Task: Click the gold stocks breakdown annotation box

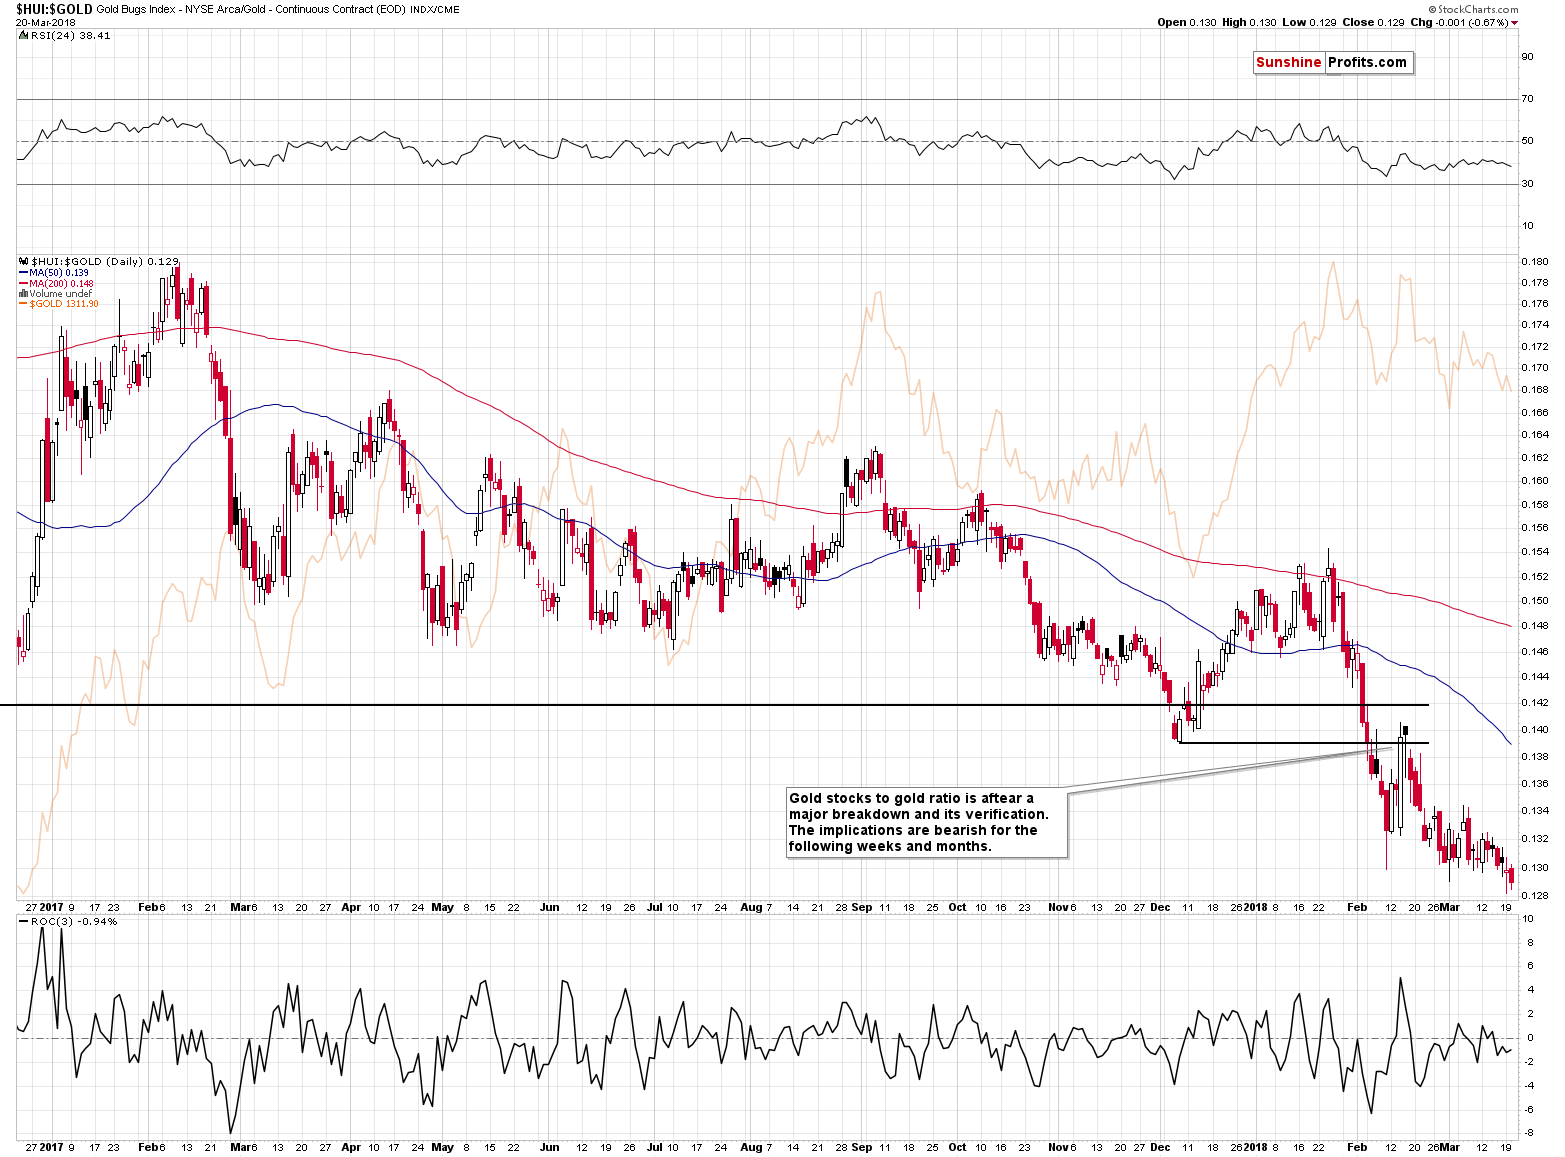Action: (x=927, y=822)
